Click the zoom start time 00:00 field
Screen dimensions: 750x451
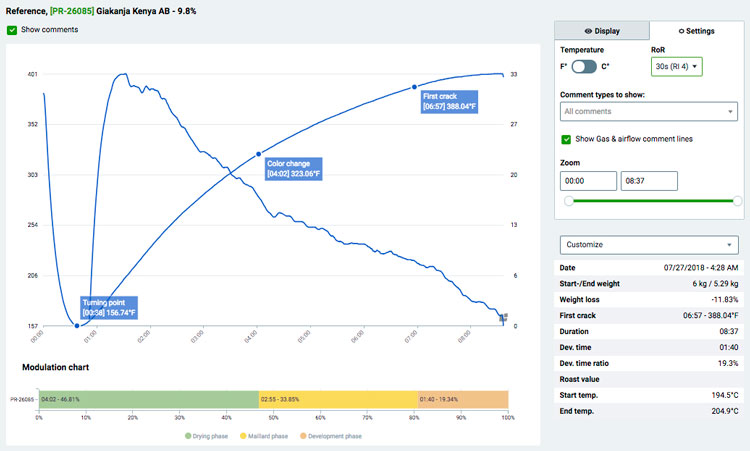[588, 181]
